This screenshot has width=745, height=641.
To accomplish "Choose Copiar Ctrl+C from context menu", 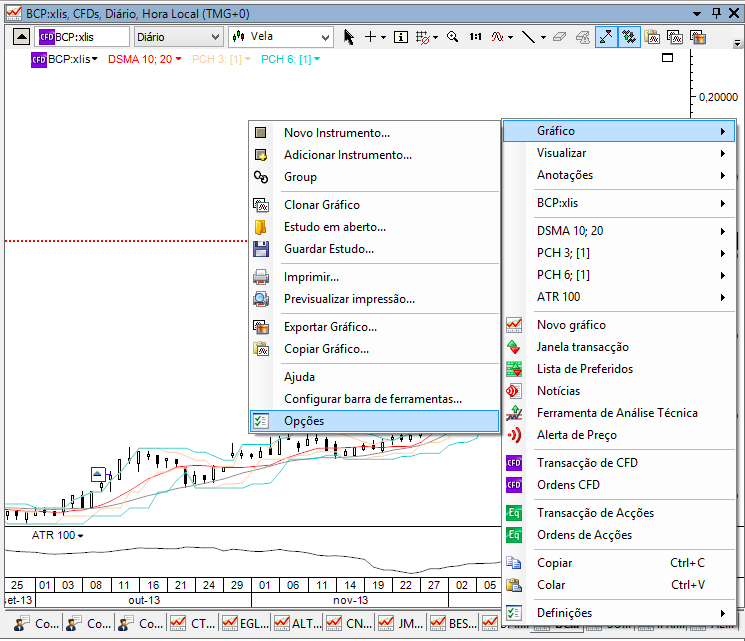I will [619, 564].
